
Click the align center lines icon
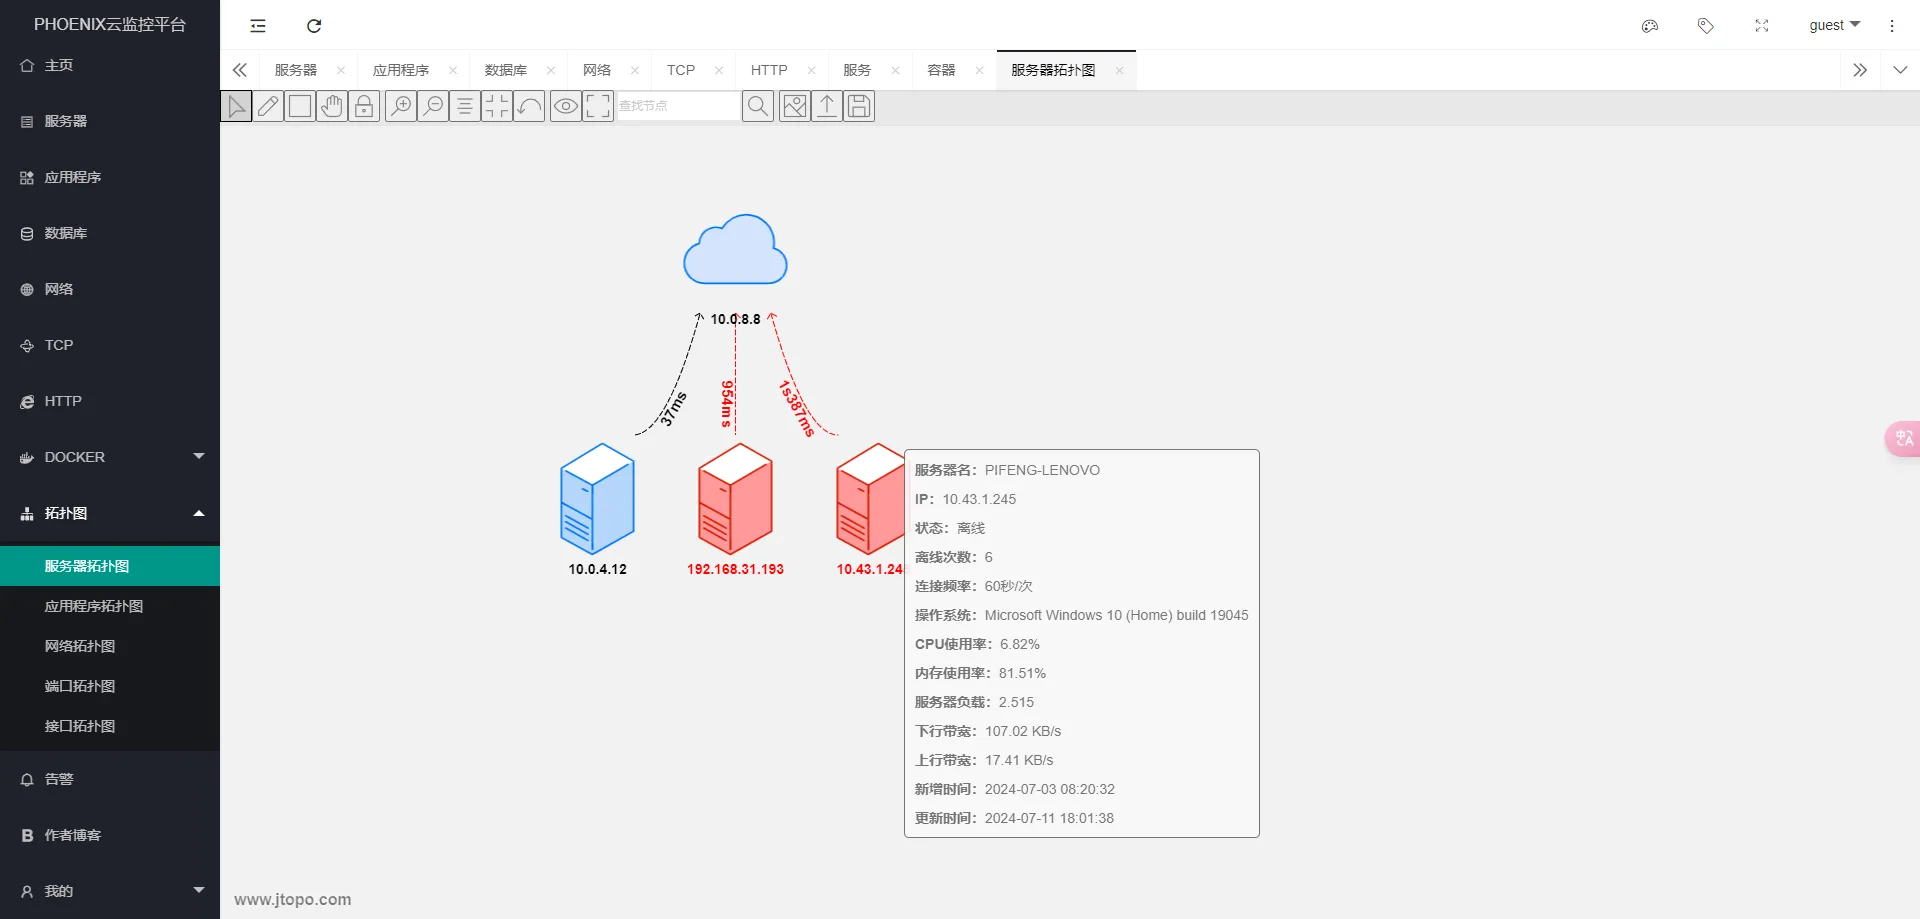point(465,106)
